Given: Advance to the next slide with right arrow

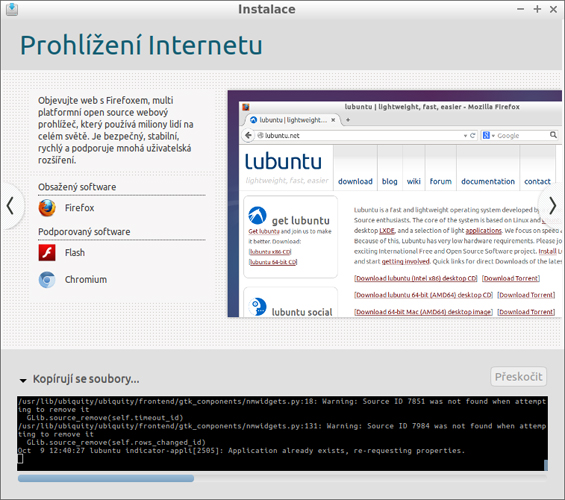Looking at the screenshot, I should 552,206.
